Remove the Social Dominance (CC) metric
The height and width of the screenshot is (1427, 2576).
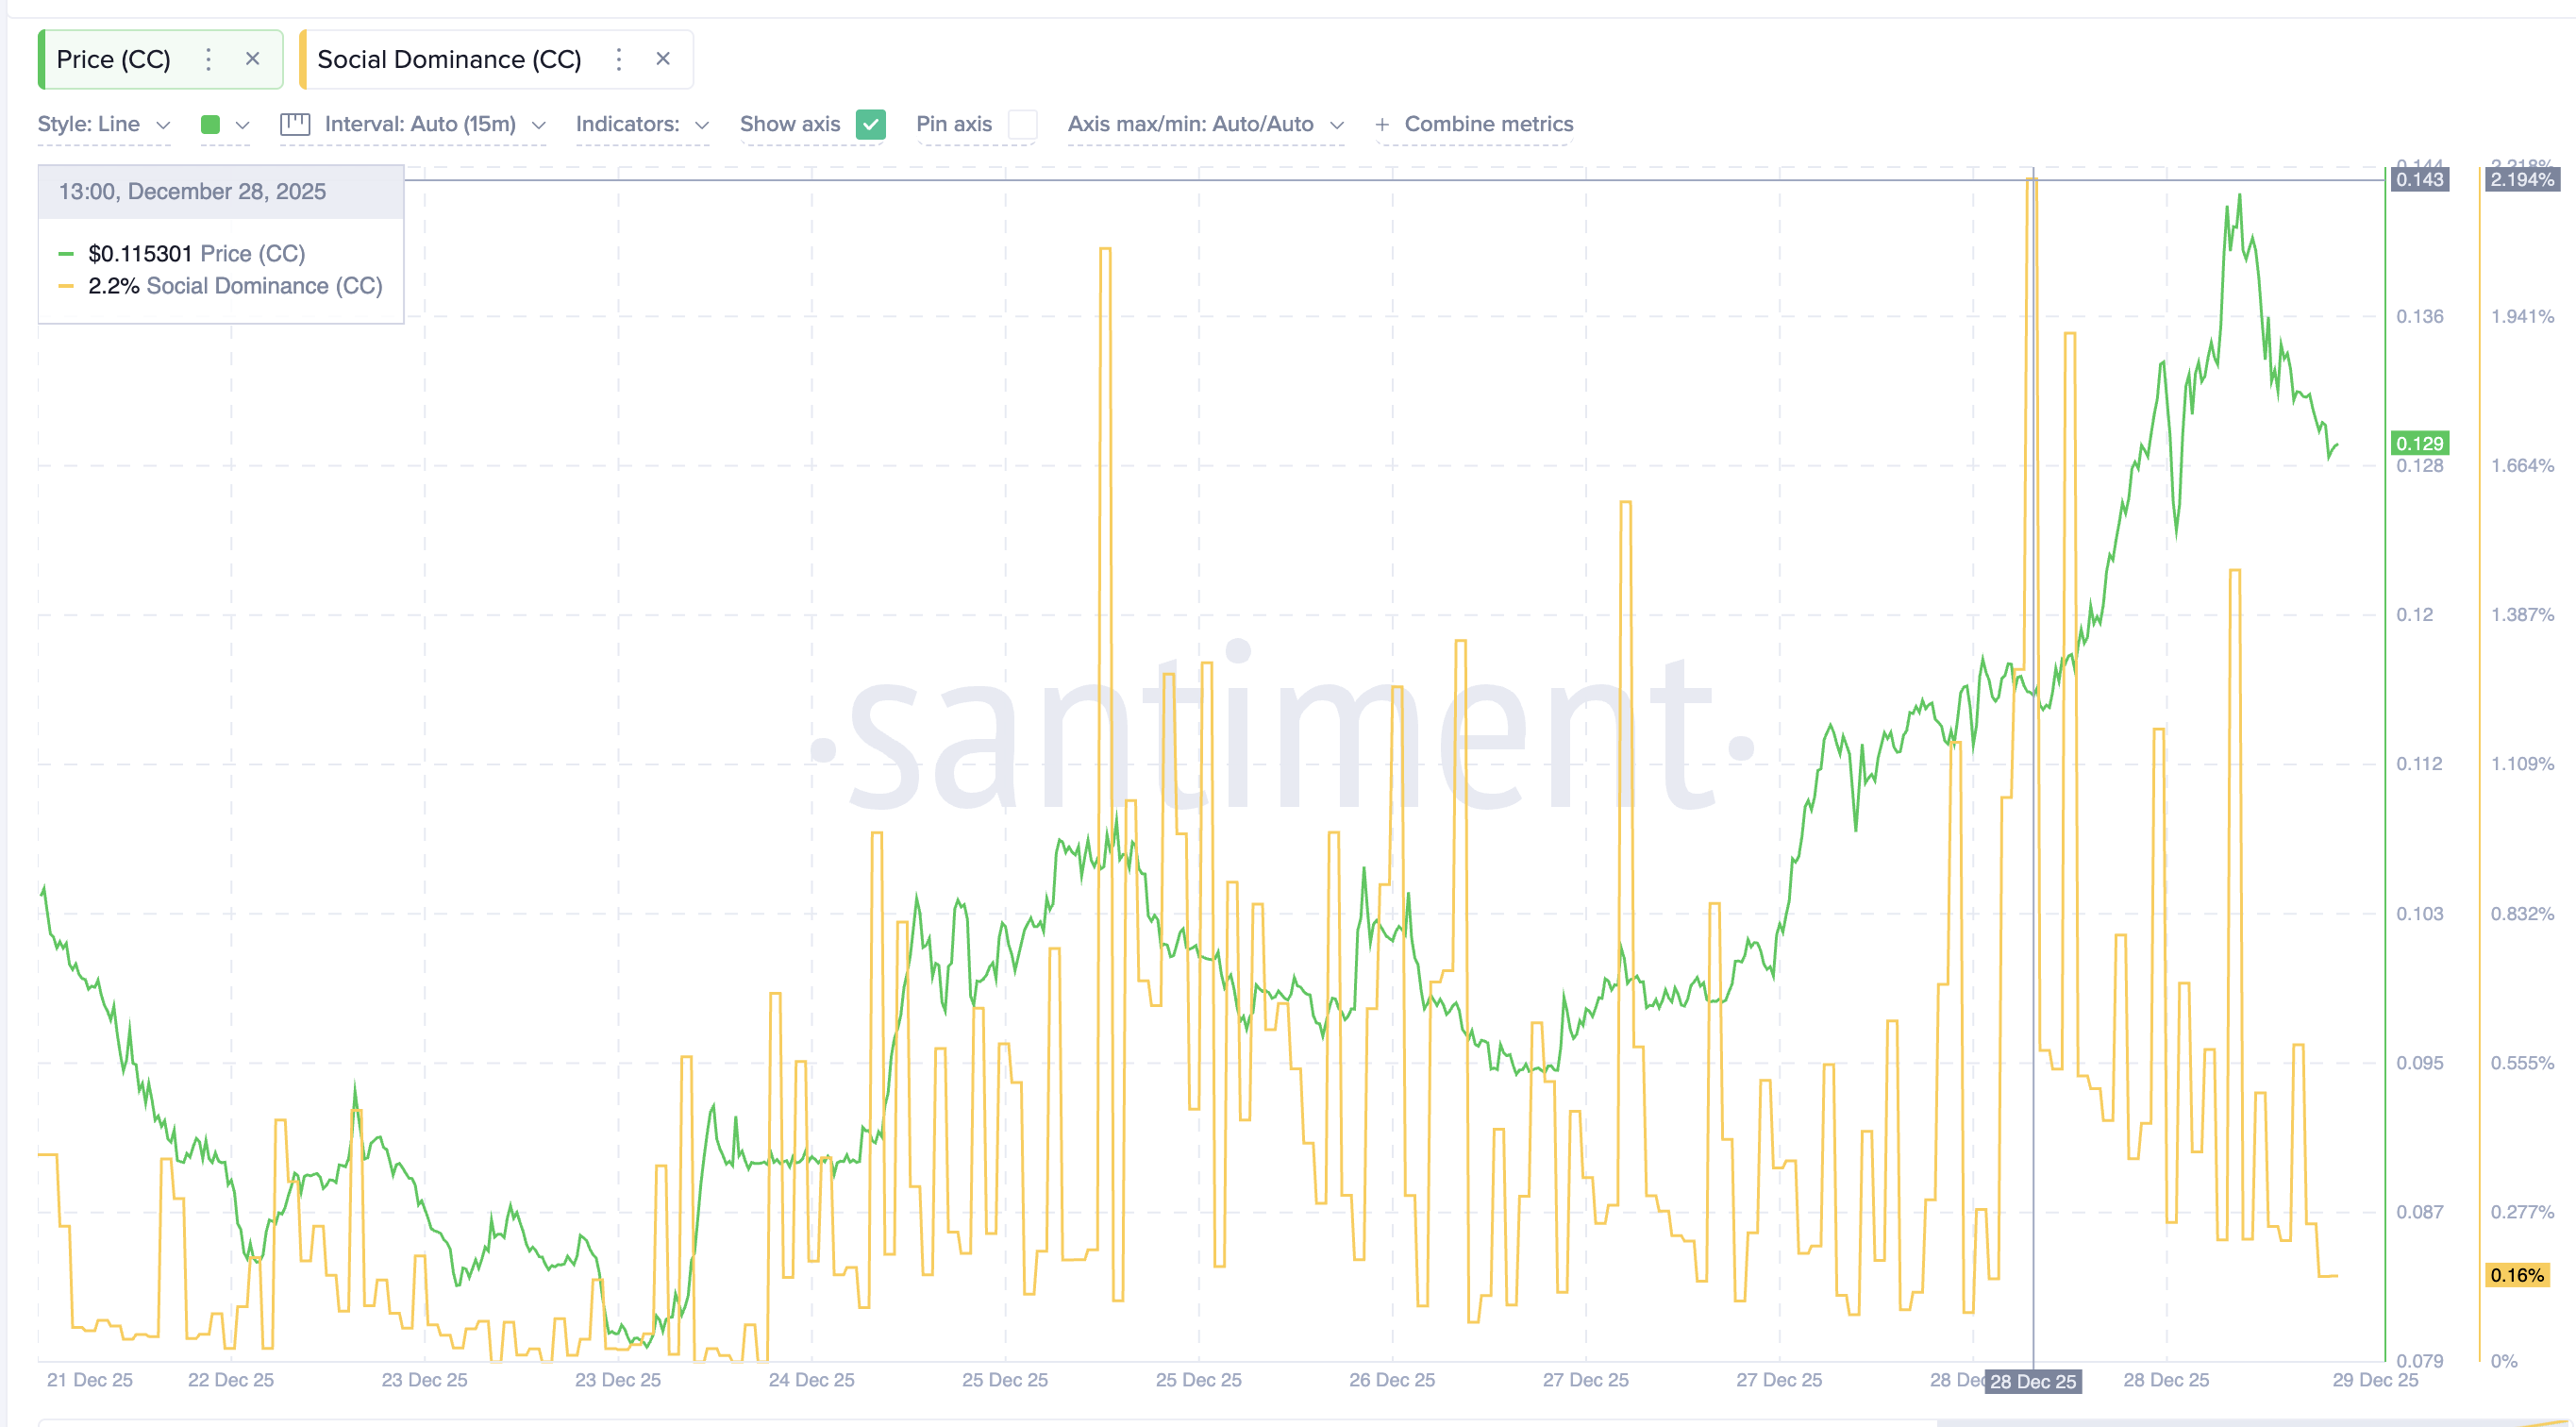[x=663, y=59]
